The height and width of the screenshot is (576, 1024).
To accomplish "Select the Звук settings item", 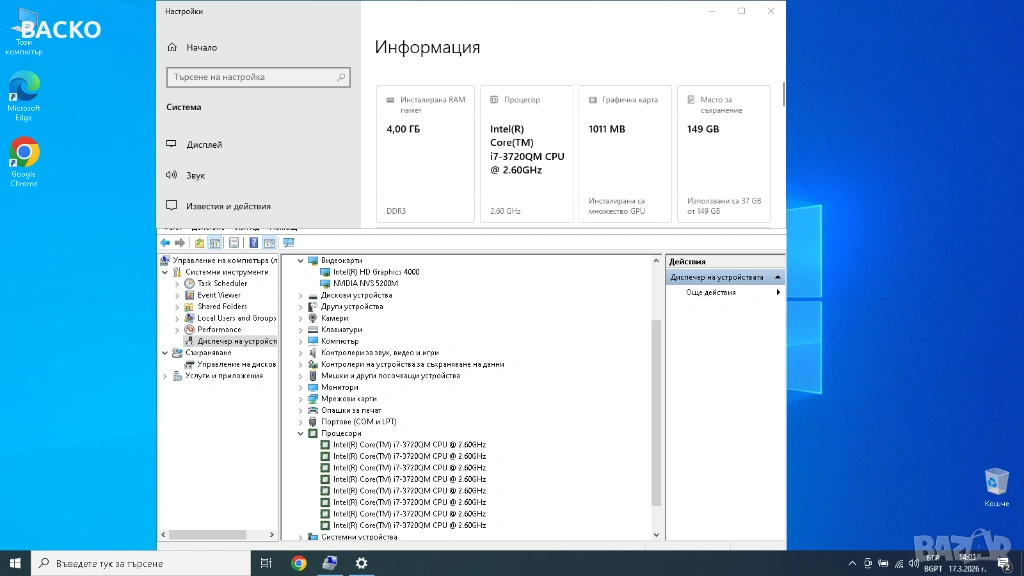I will pos(195,175).
